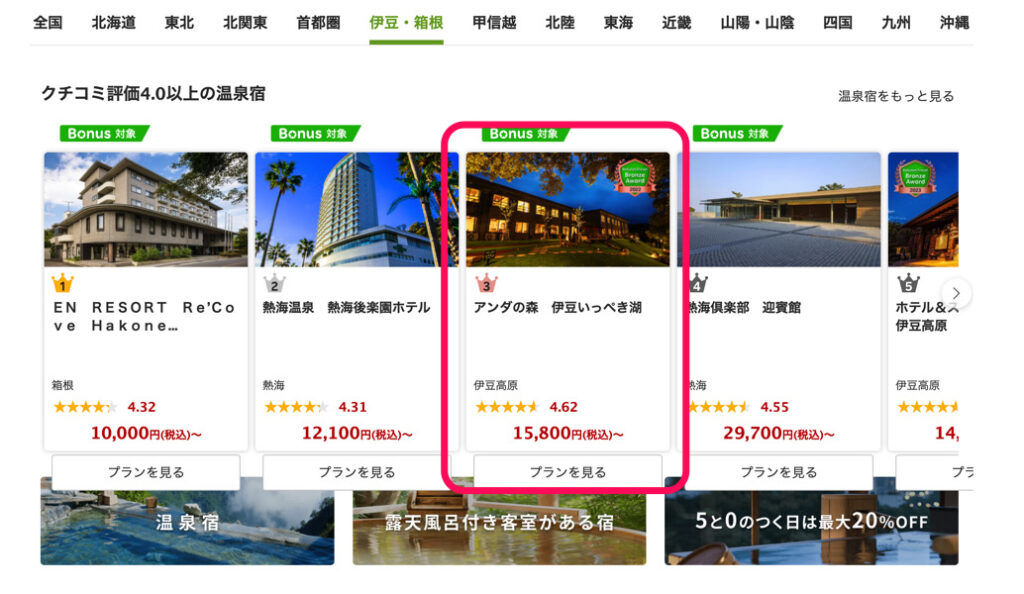This screenshot has height=594, width=1024.
Task: Select the 全国 tab
Action: tap(48, 23)
